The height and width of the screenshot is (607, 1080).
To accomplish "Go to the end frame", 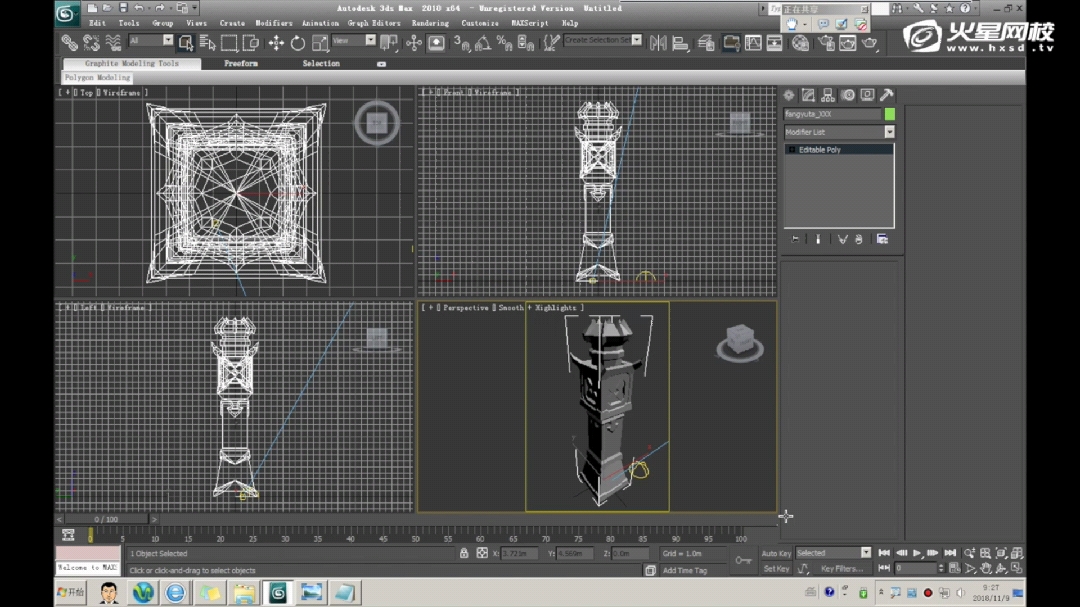I will pos(951,553).
